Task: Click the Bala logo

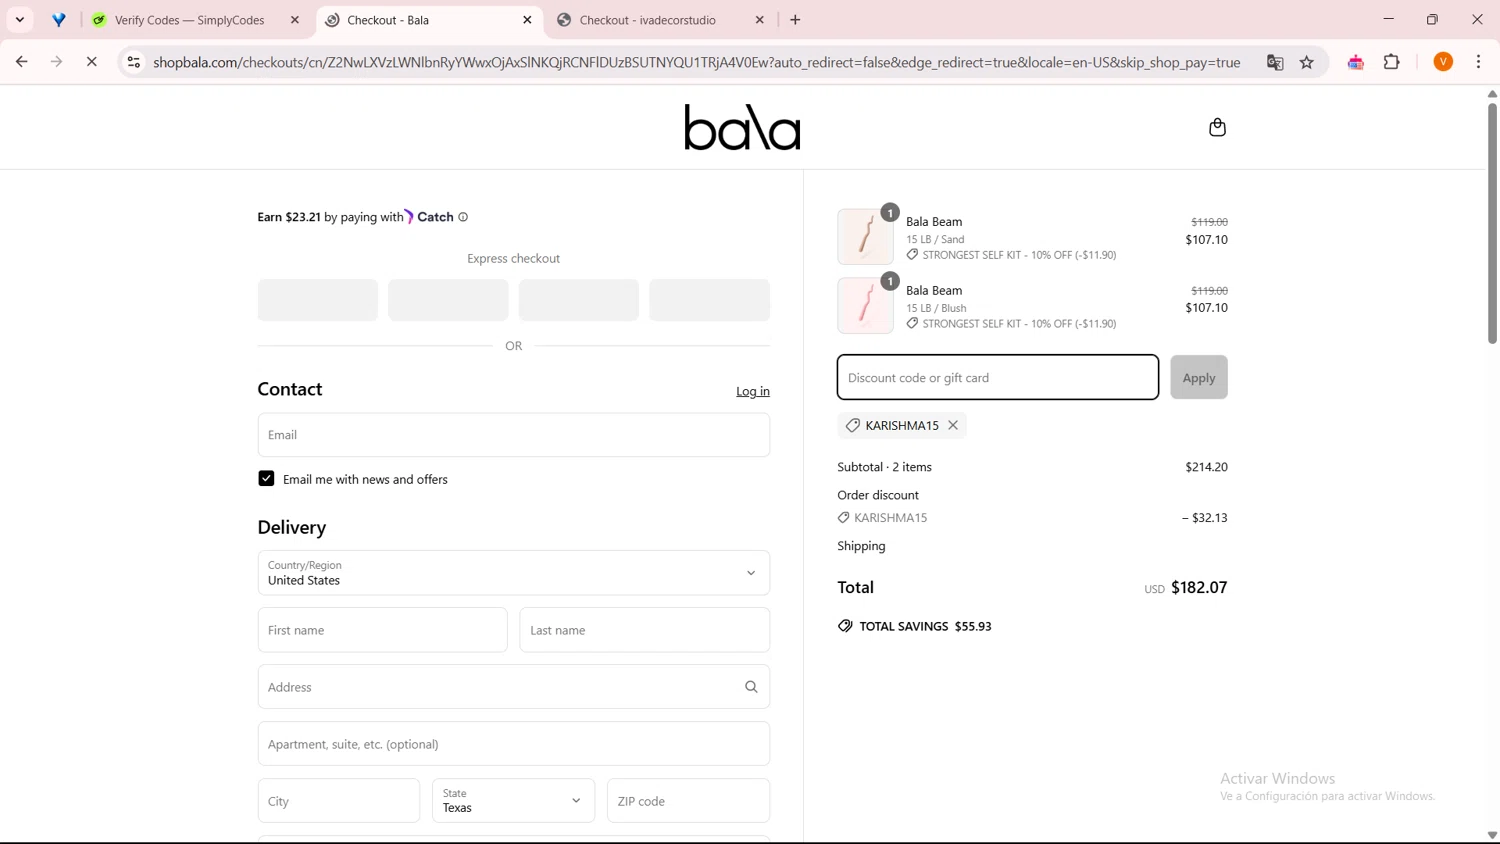Action: click(742, 127)
